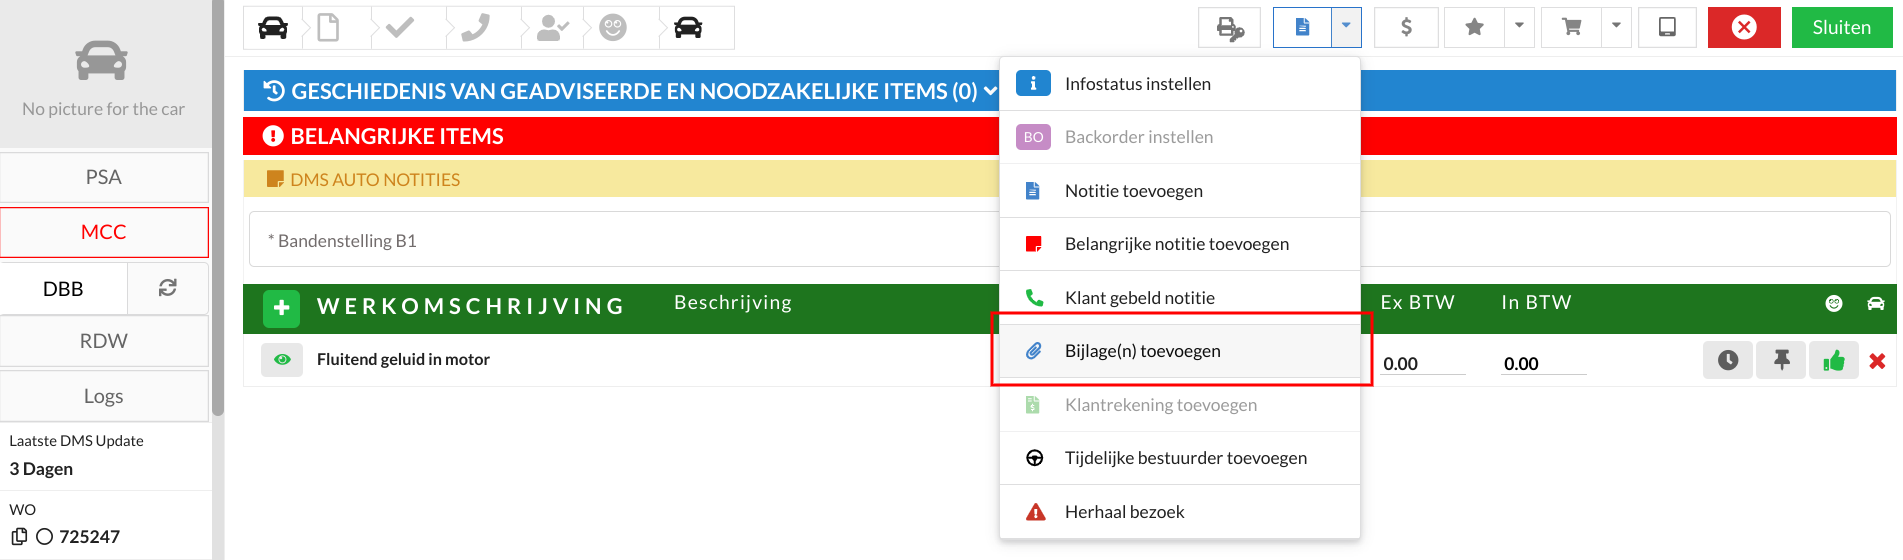Delete the row using the red X icon

[1877, 361]
